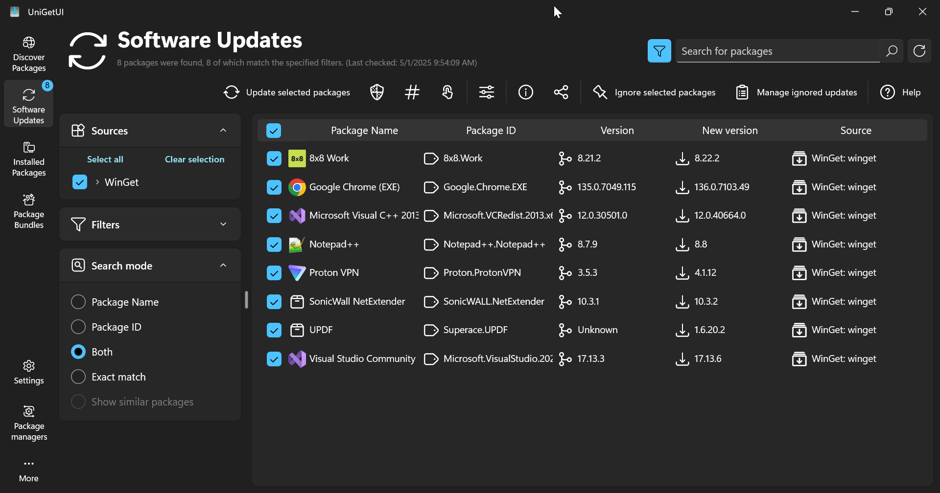Image resolution: width=940 pixels, height=493 pixels.
Task: Click the Unknown version cell for UPDF
Action: pos(597,330)
